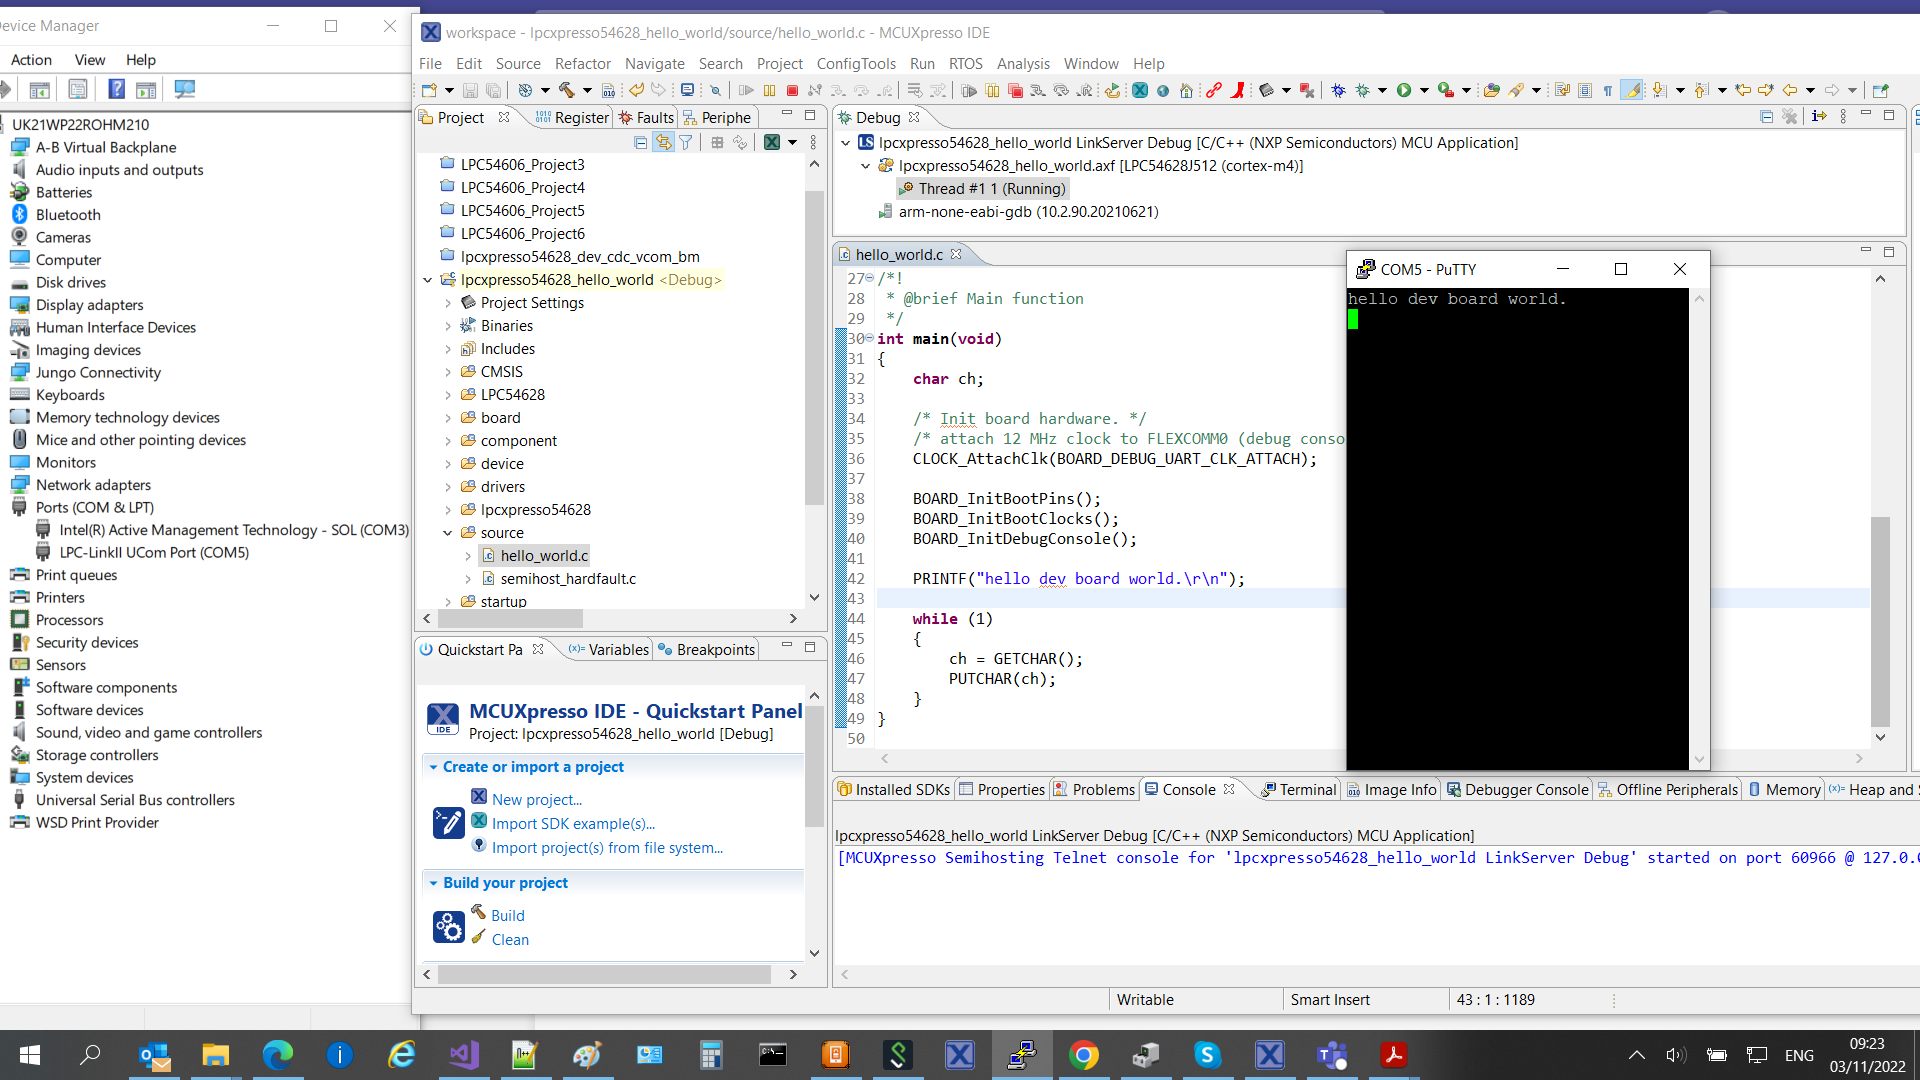Suspend execution using the pause toolbar icon
The image size is (1920, 1080).
pyautogui.click(x=769, y=90)
